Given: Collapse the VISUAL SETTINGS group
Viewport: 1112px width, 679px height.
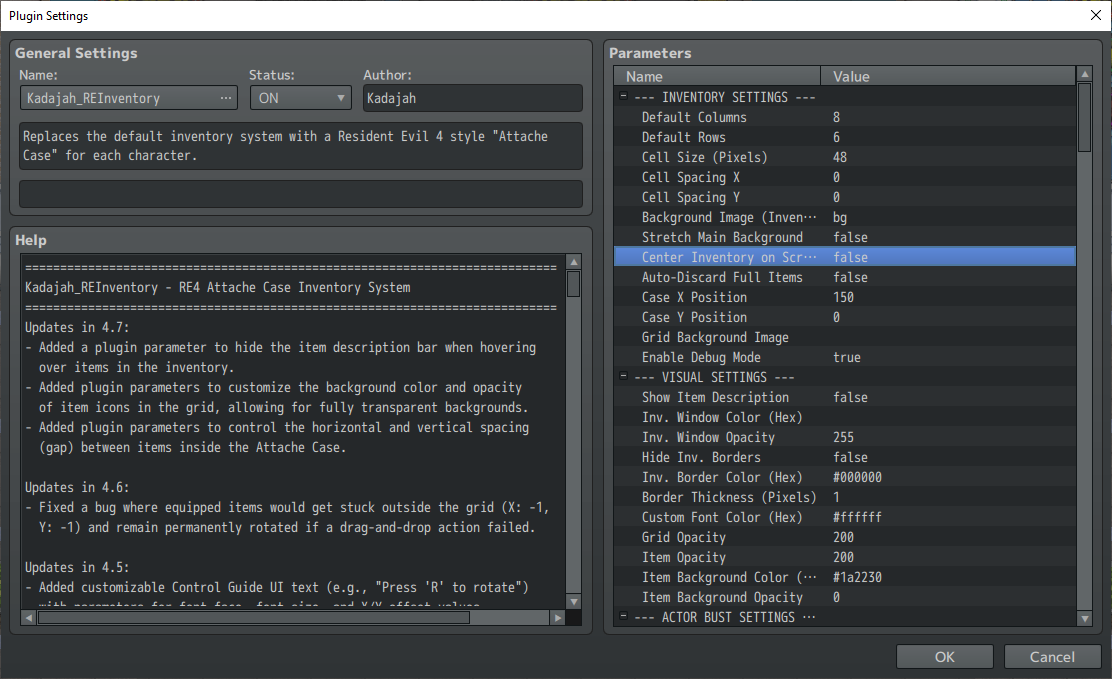Looking at the screenshot, I should pos(623,377).
